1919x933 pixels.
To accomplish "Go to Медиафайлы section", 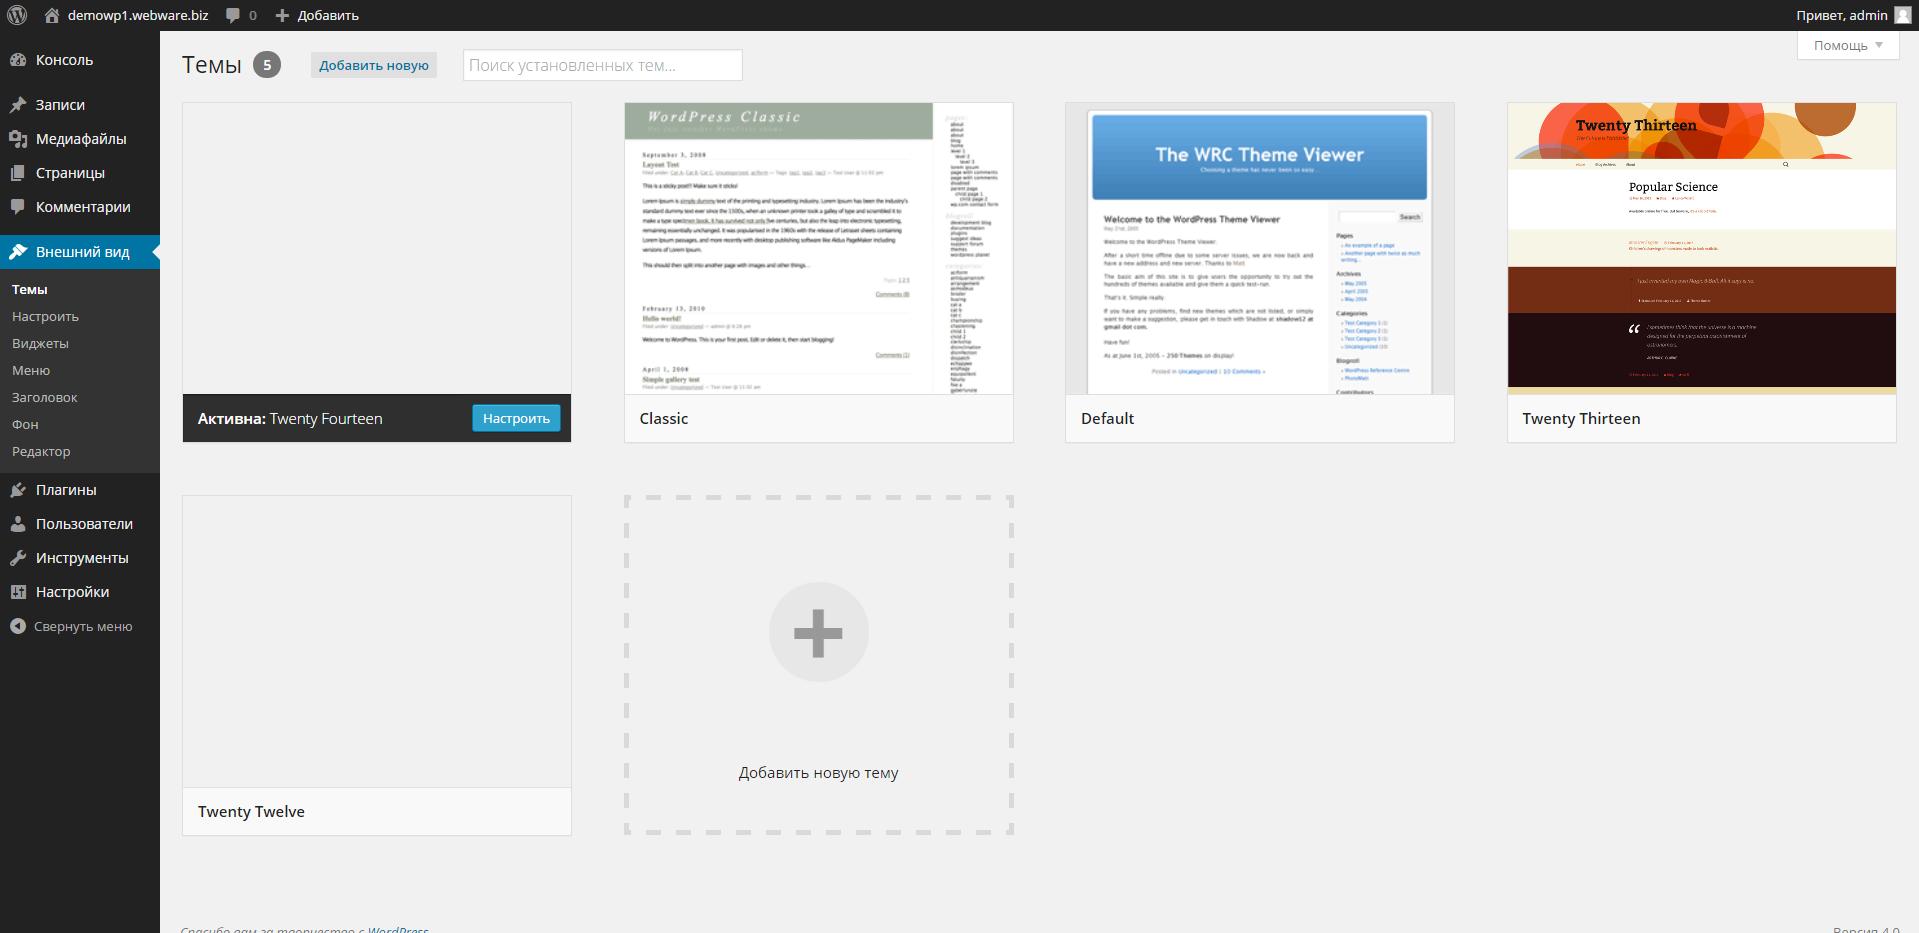I will (x=80, y=139).
